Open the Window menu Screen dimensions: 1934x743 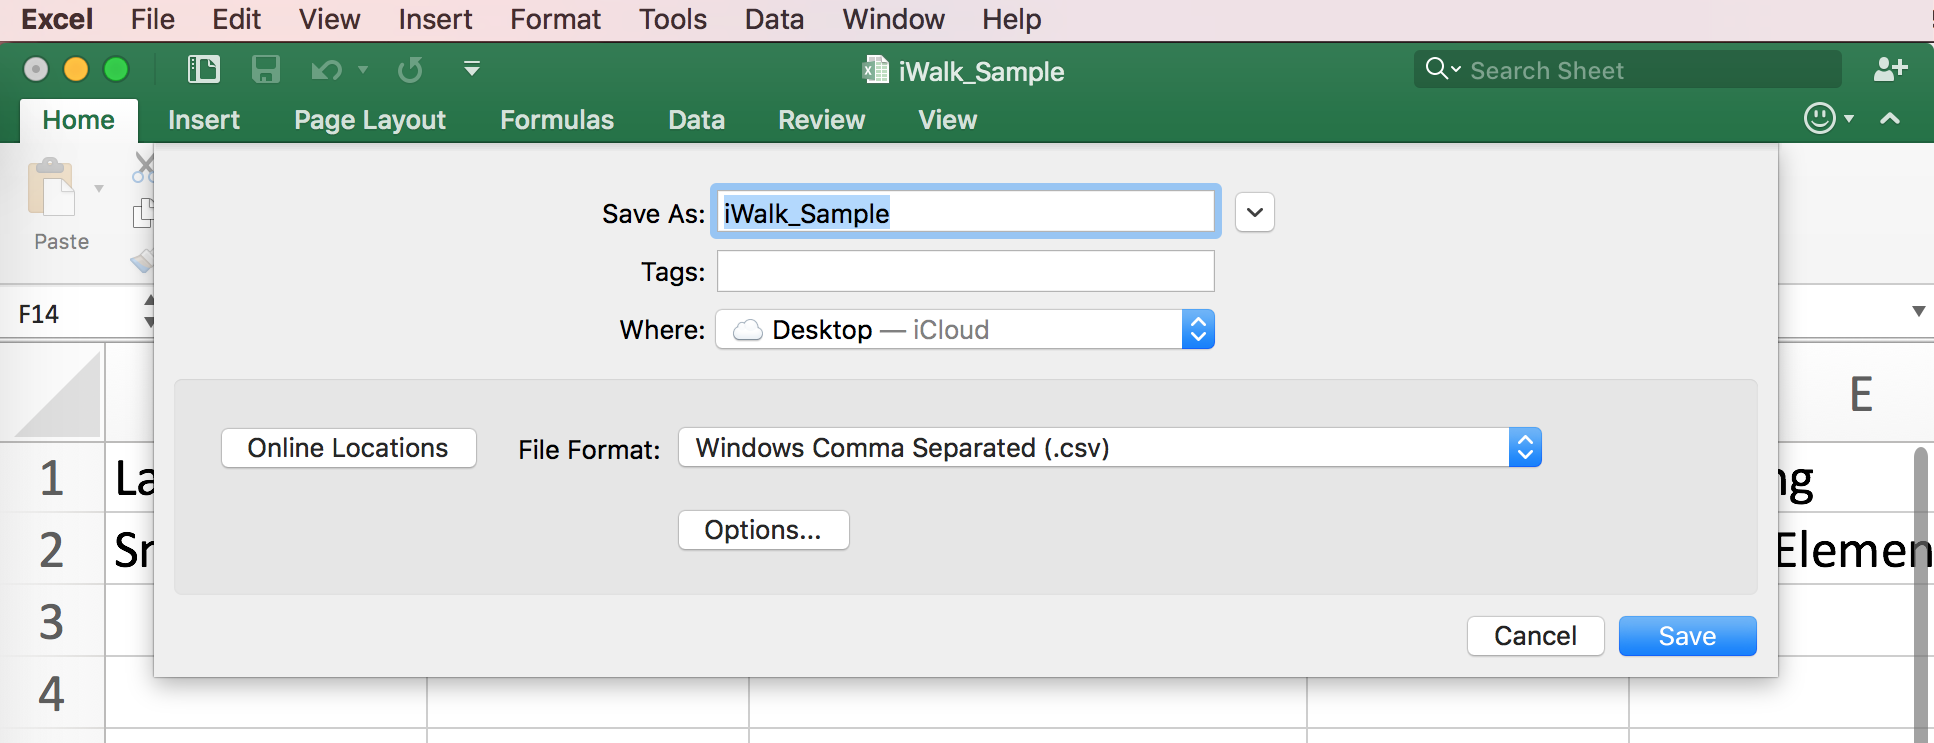click(893, 19)
